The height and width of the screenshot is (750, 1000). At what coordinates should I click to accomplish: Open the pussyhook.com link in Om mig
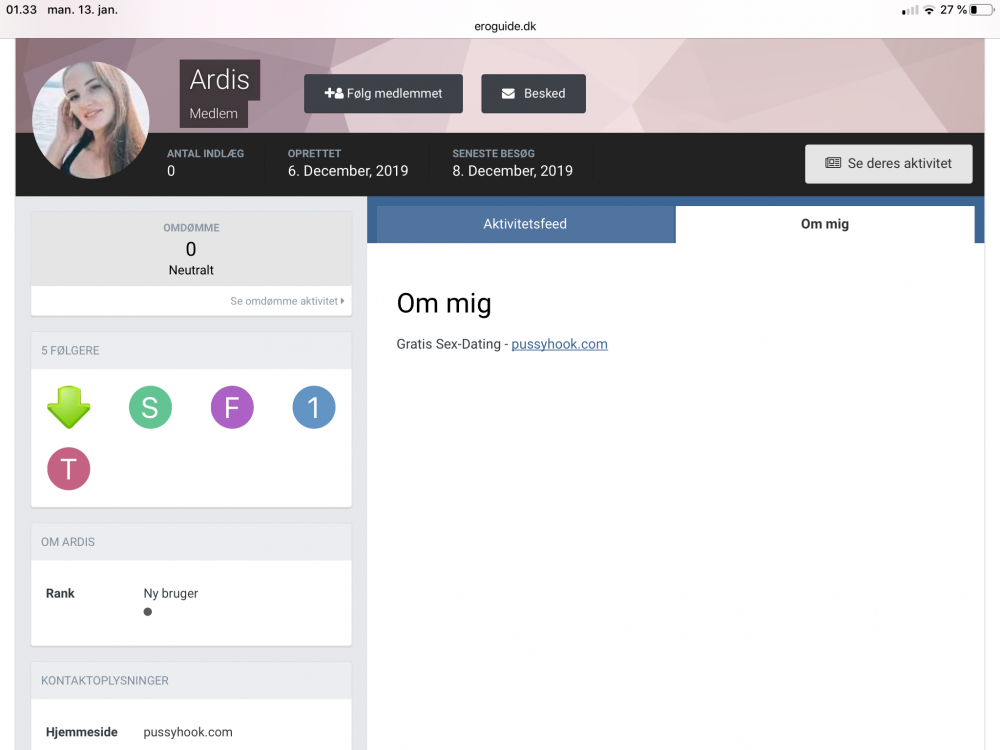559,344
